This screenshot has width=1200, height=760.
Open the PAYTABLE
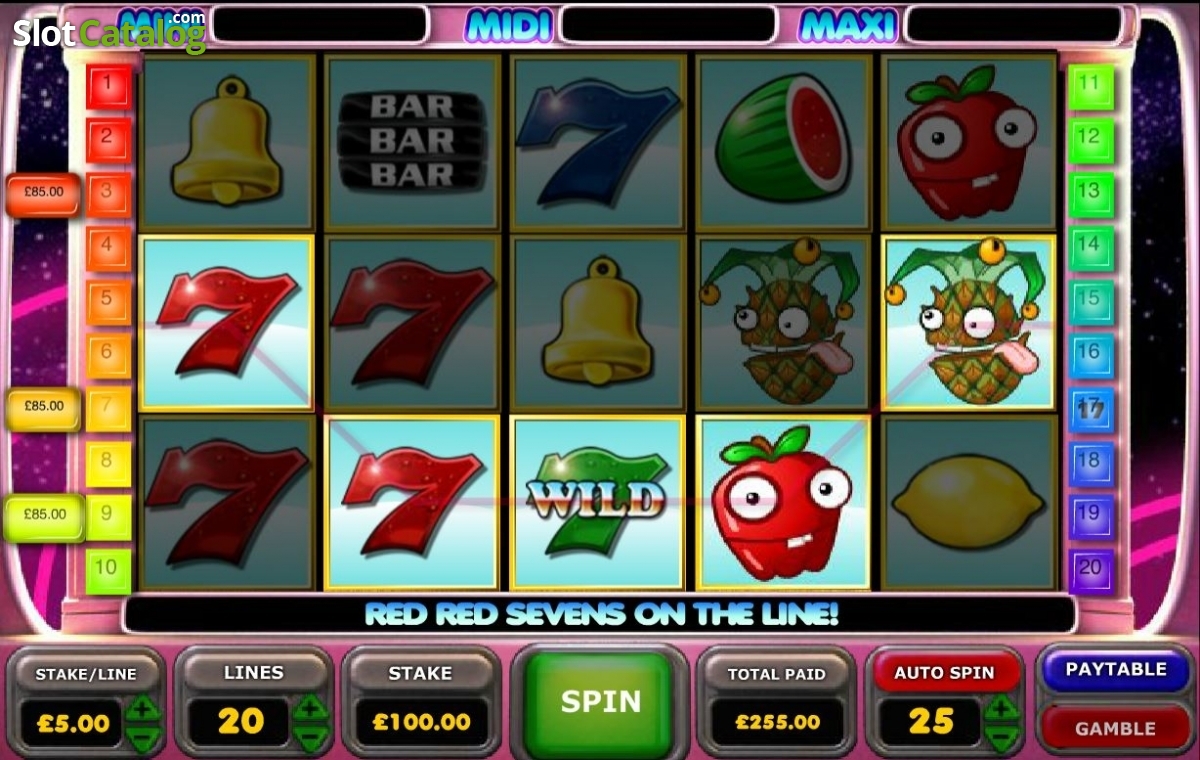coord(1115,669)
